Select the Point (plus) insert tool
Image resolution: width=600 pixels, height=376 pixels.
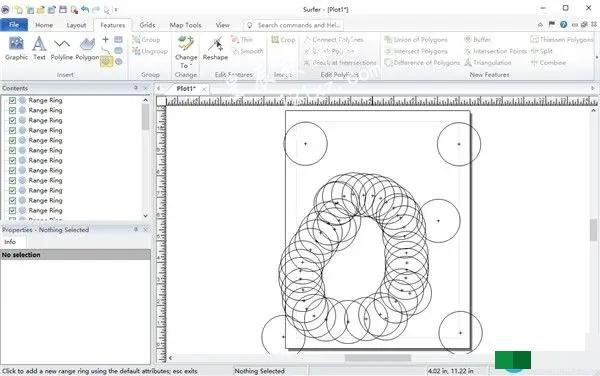tap(106, 39)
